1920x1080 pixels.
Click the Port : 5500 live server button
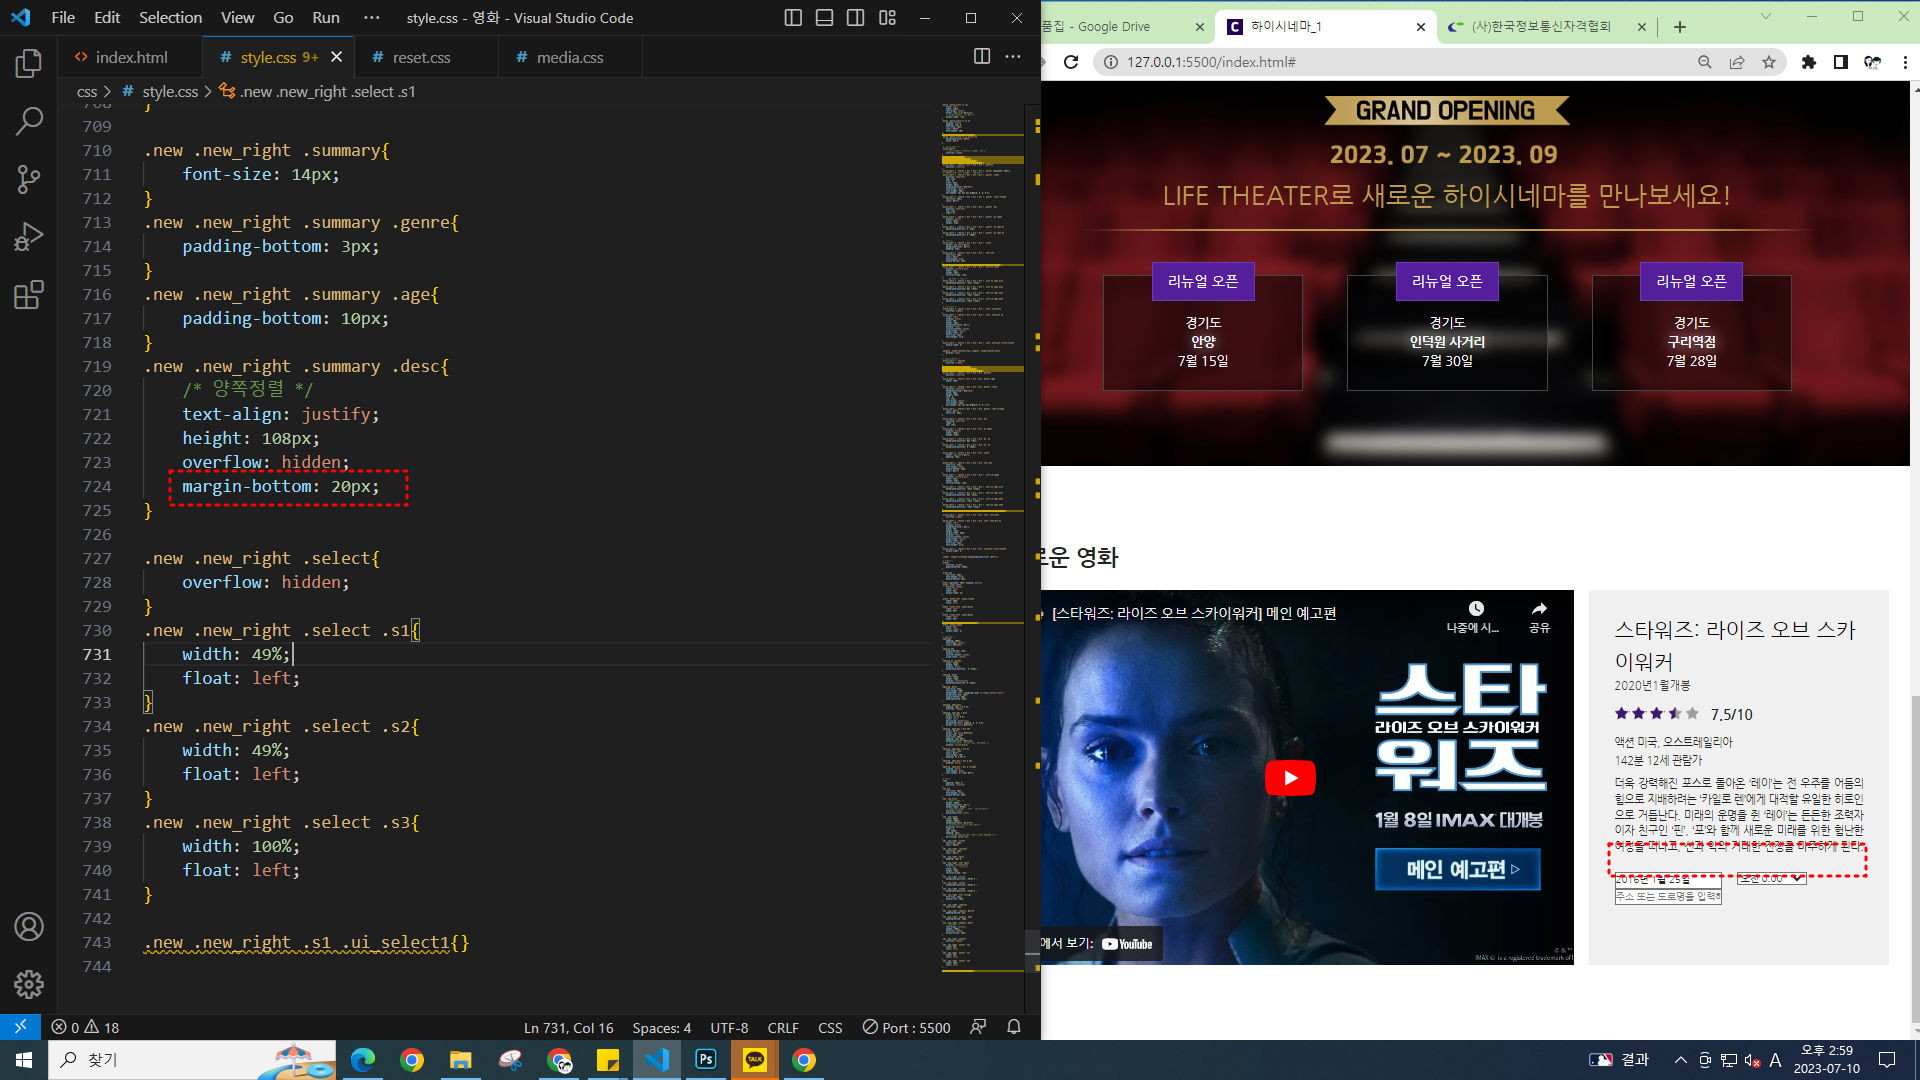[906, 1027]
